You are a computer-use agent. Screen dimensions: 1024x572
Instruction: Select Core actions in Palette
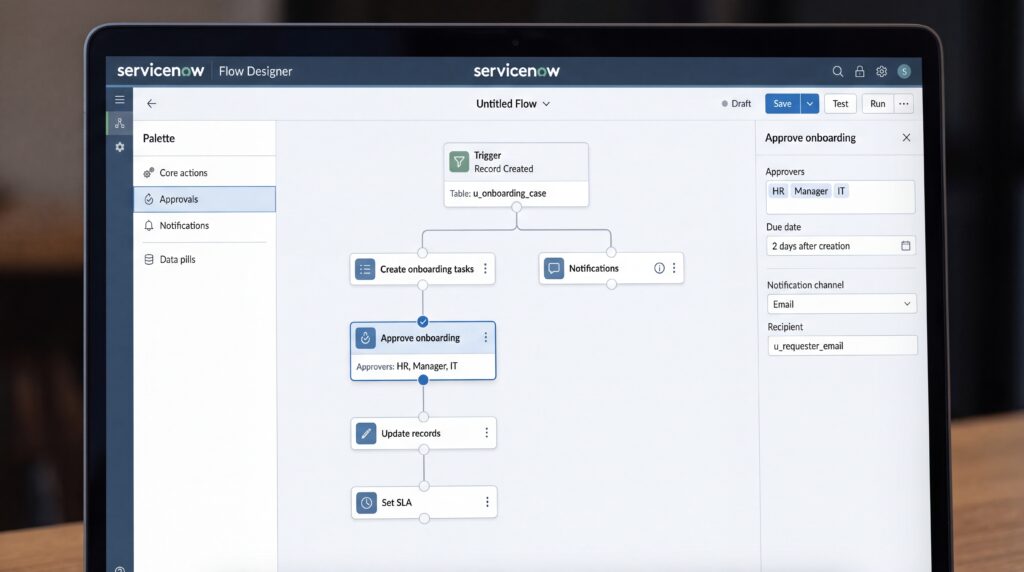click(x=204, y=172)
